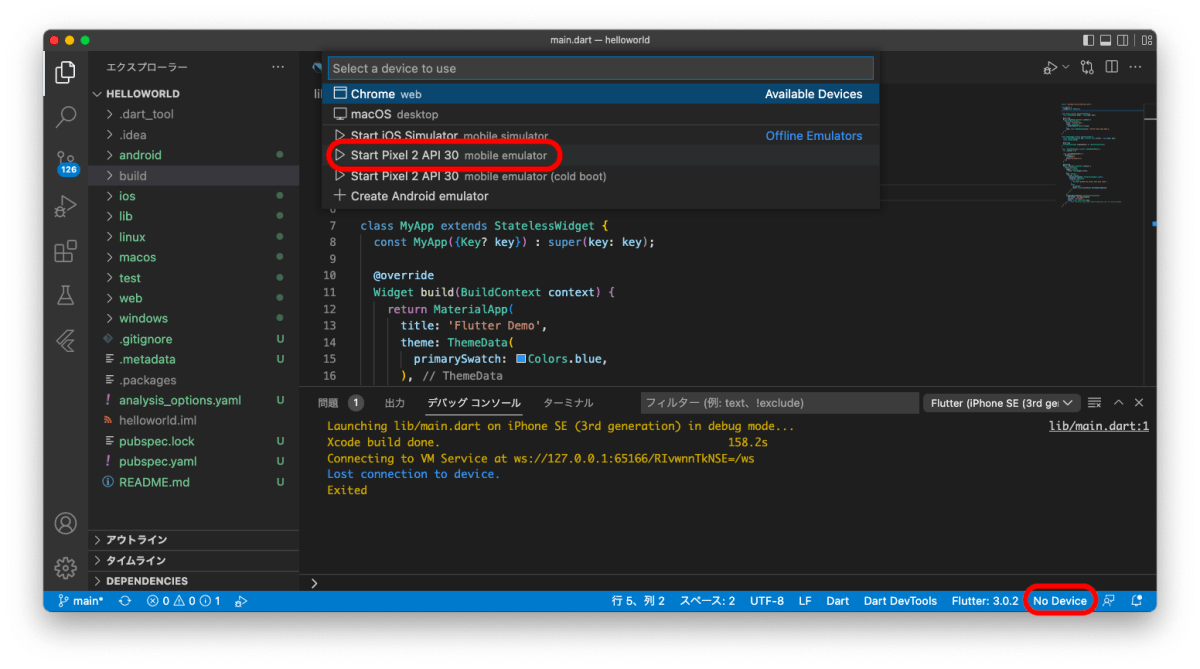This screenshot has width=1200, height=669.
Task: Open the Explorer view in activity bar
Action: [x=66, y=72]
